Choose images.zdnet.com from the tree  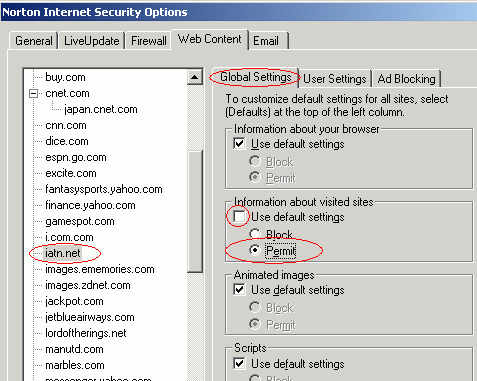[88, 285]
